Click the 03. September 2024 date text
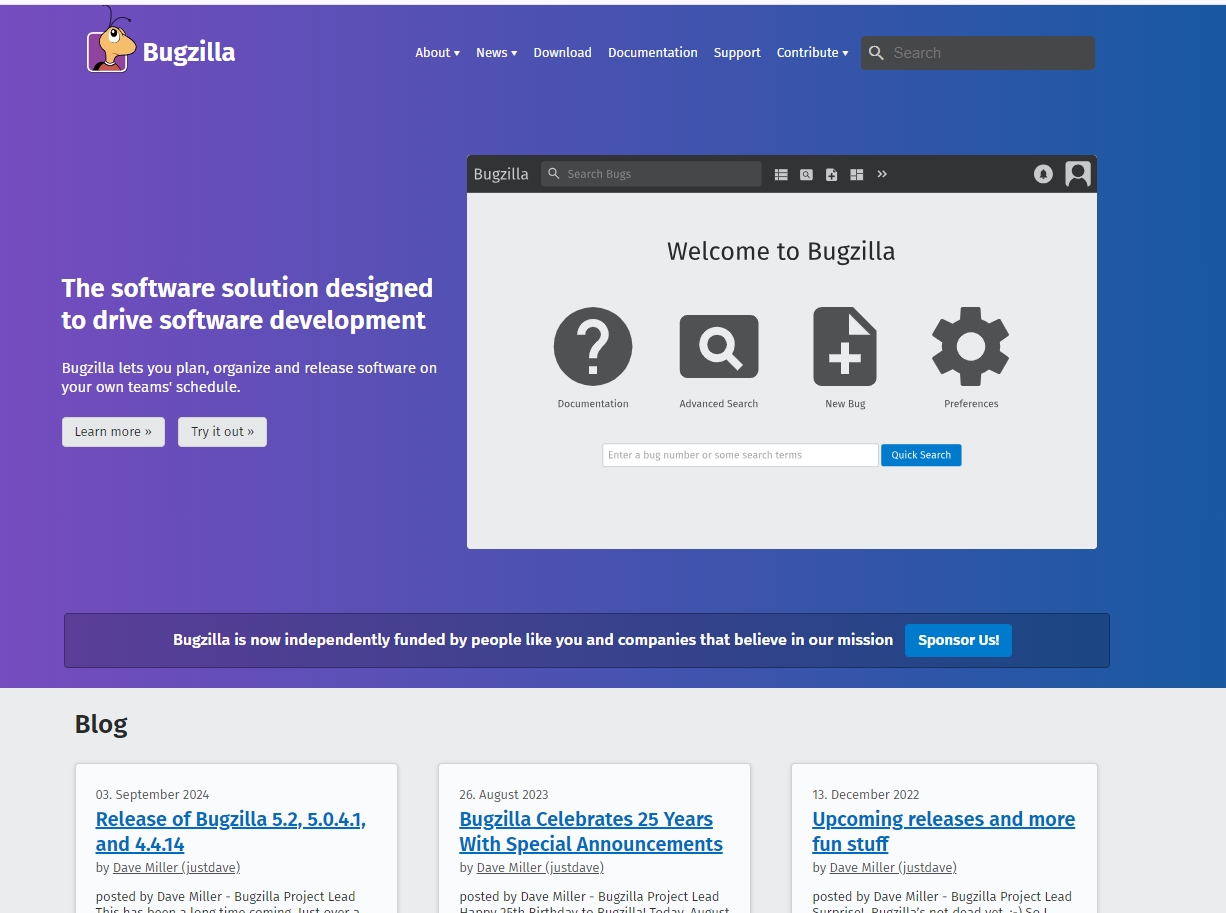The height and width of the screenshot is (913, 1226). 152,795
